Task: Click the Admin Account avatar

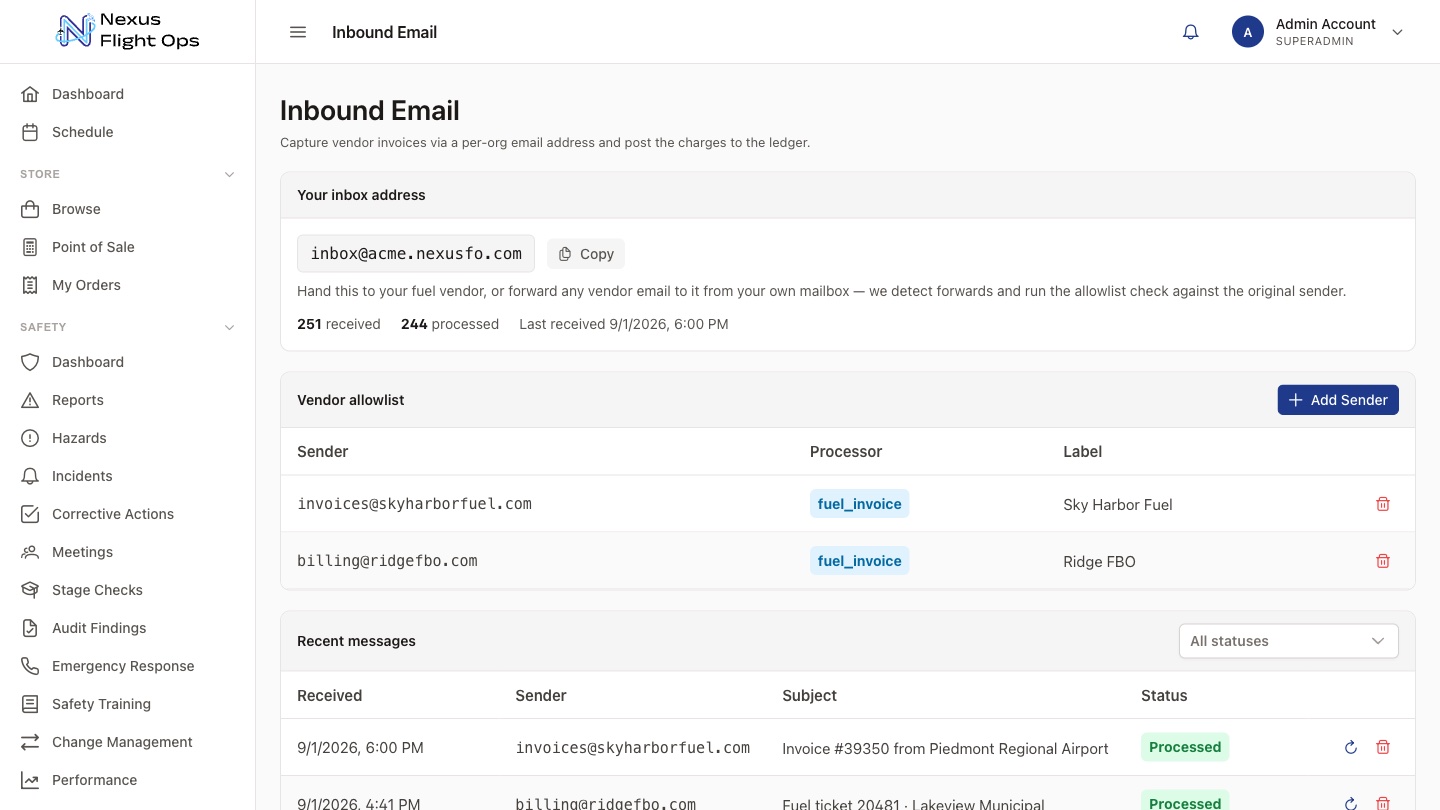Action: (1247, 32)
